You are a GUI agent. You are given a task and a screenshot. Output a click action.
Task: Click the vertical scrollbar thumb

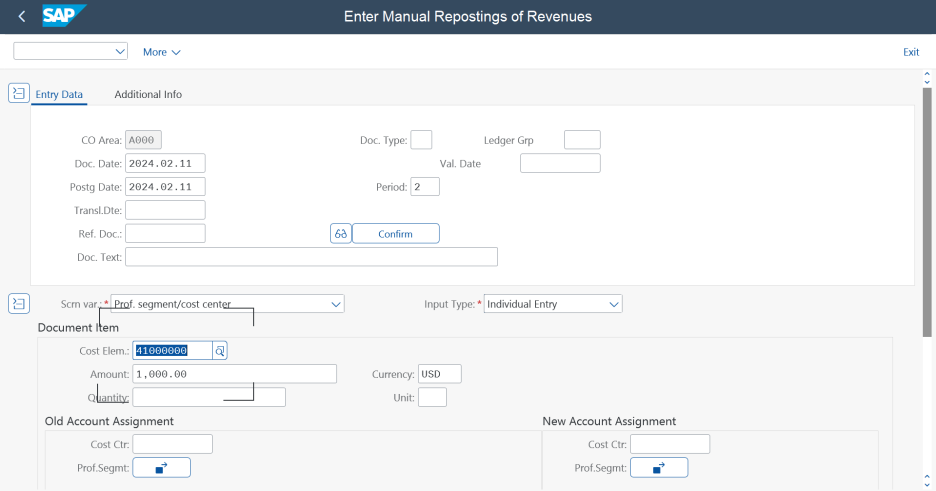point(926,212)
